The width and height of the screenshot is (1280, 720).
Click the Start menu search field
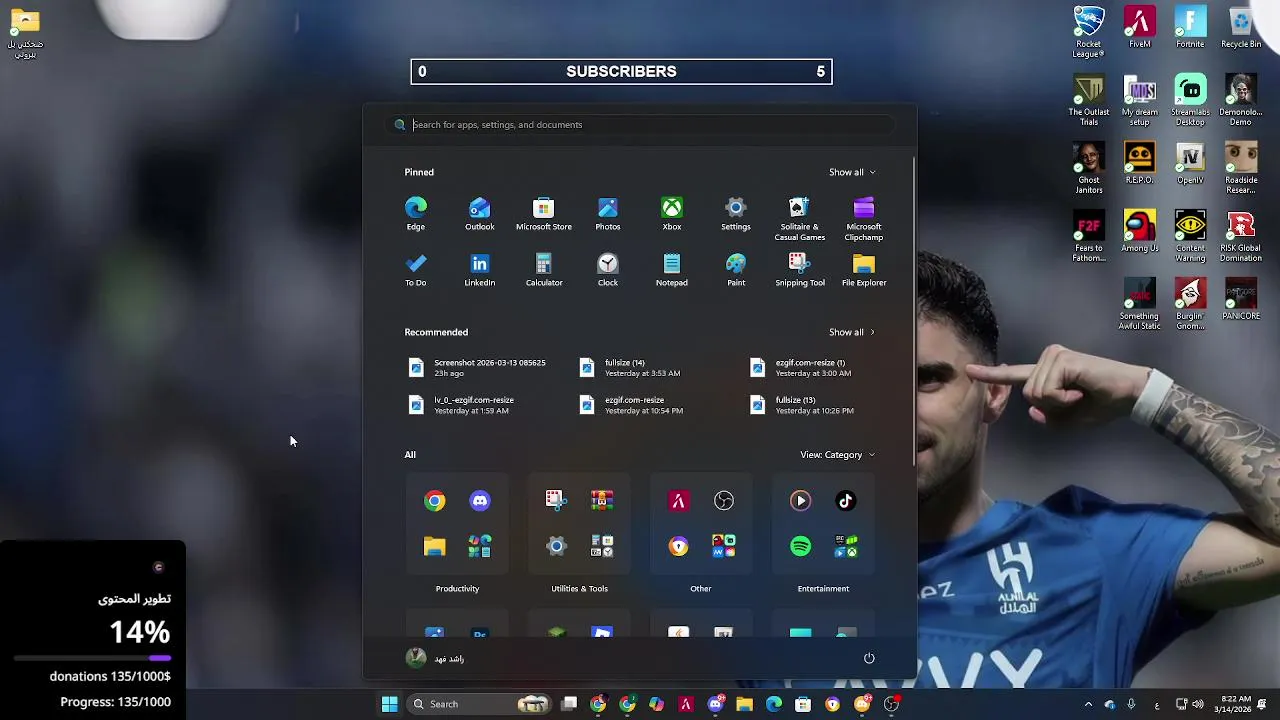640,125
